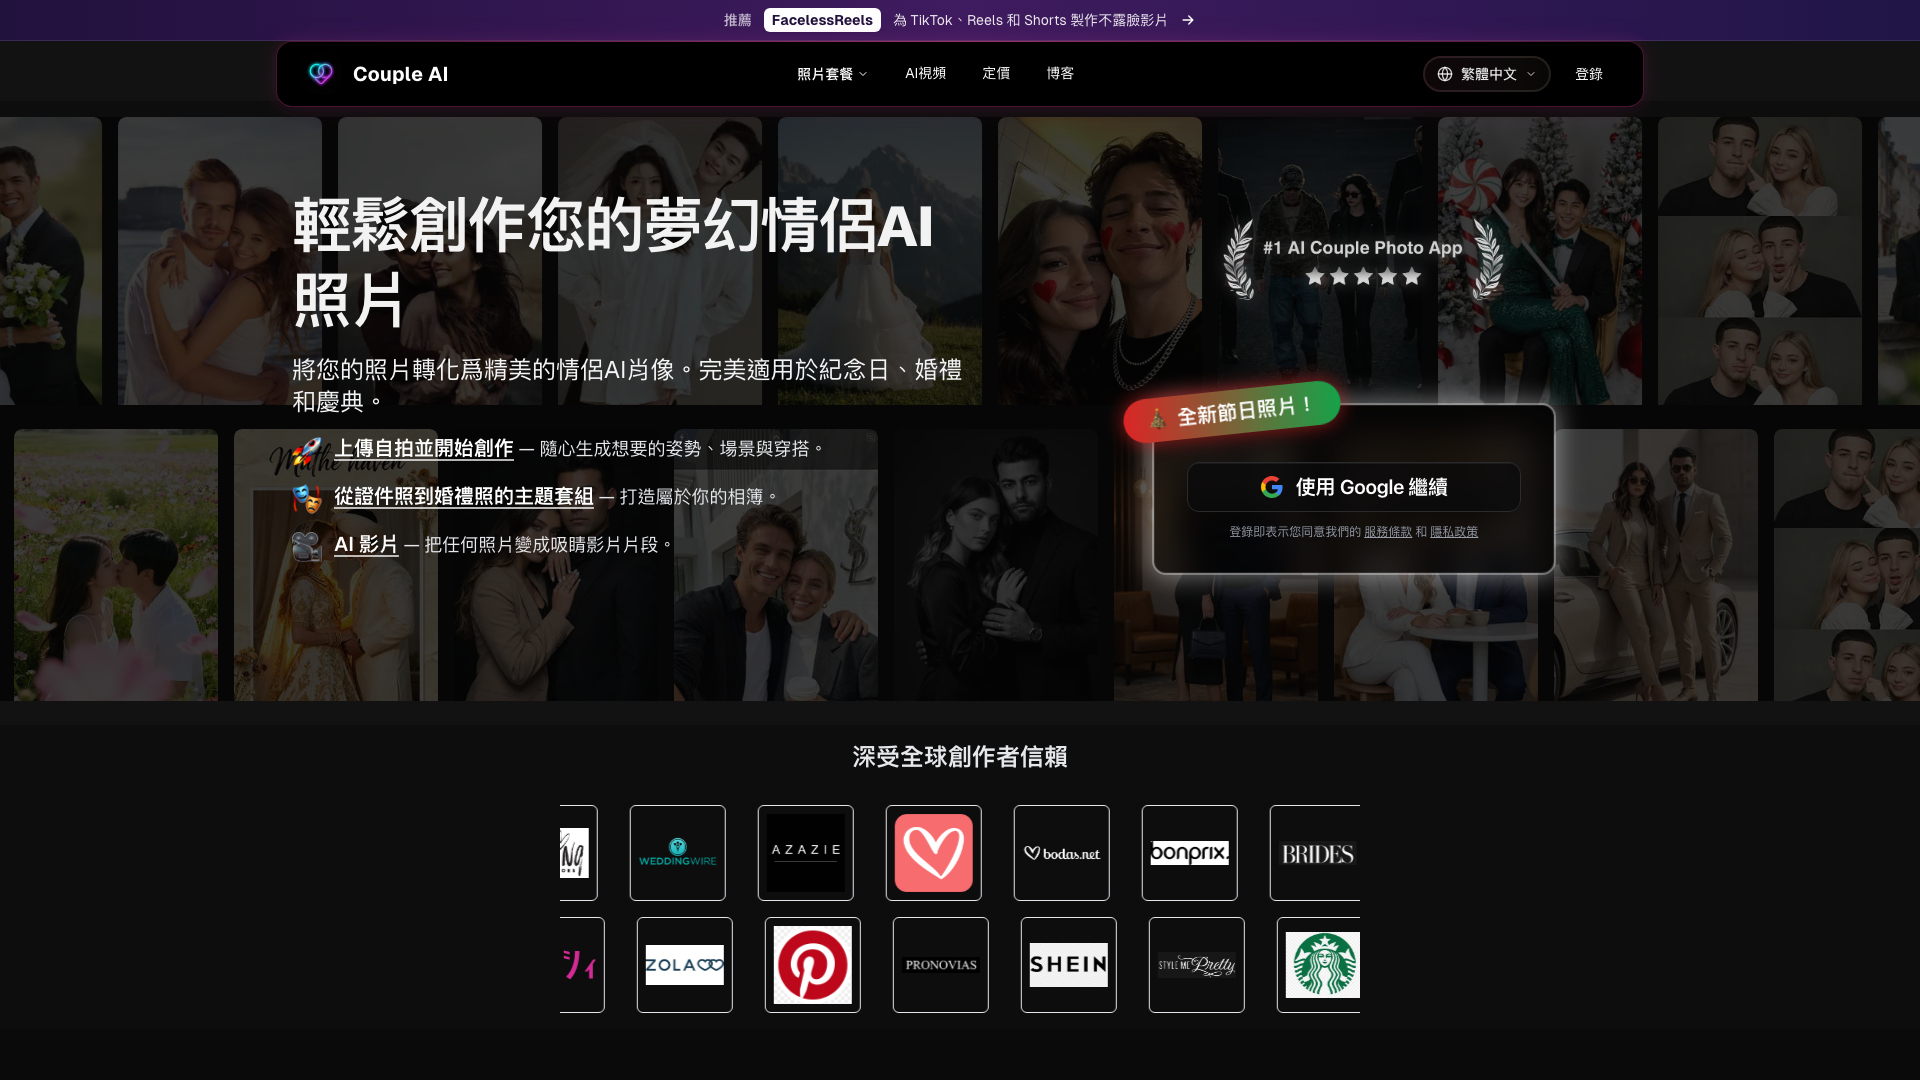Click the globe icon in the language selector
1920x1080 pixels.
coord(1445,74)
